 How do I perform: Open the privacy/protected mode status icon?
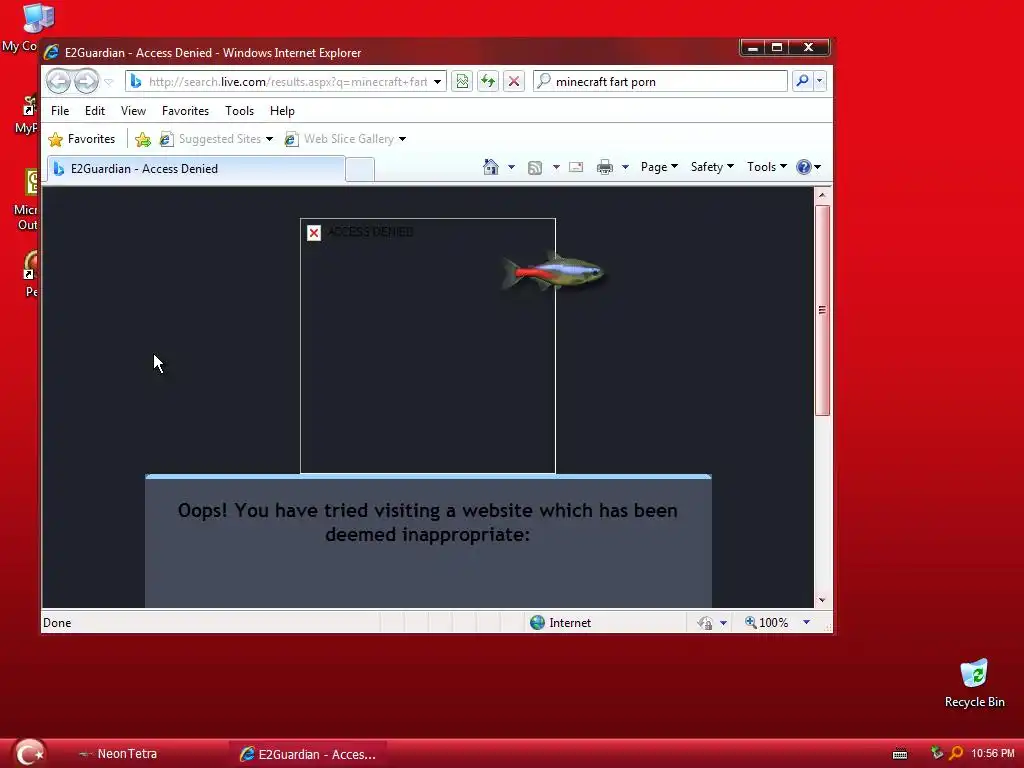(705, 623)
